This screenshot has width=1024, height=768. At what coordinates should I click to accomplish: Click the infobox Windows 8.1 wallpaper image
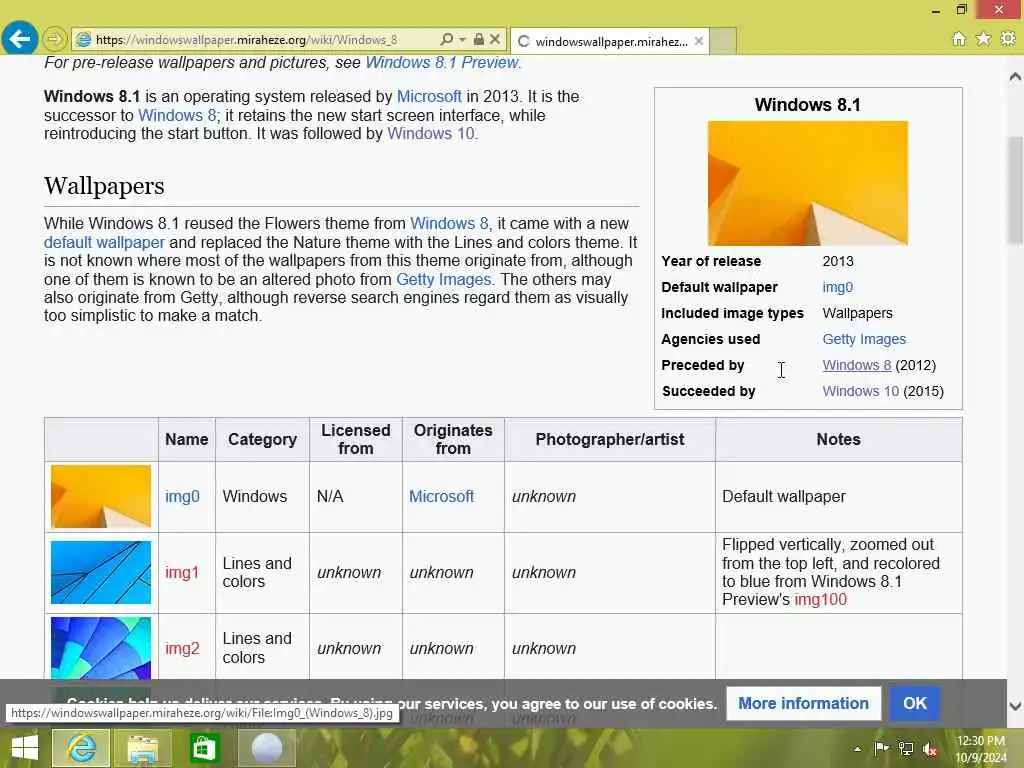(x=808, y=184)
